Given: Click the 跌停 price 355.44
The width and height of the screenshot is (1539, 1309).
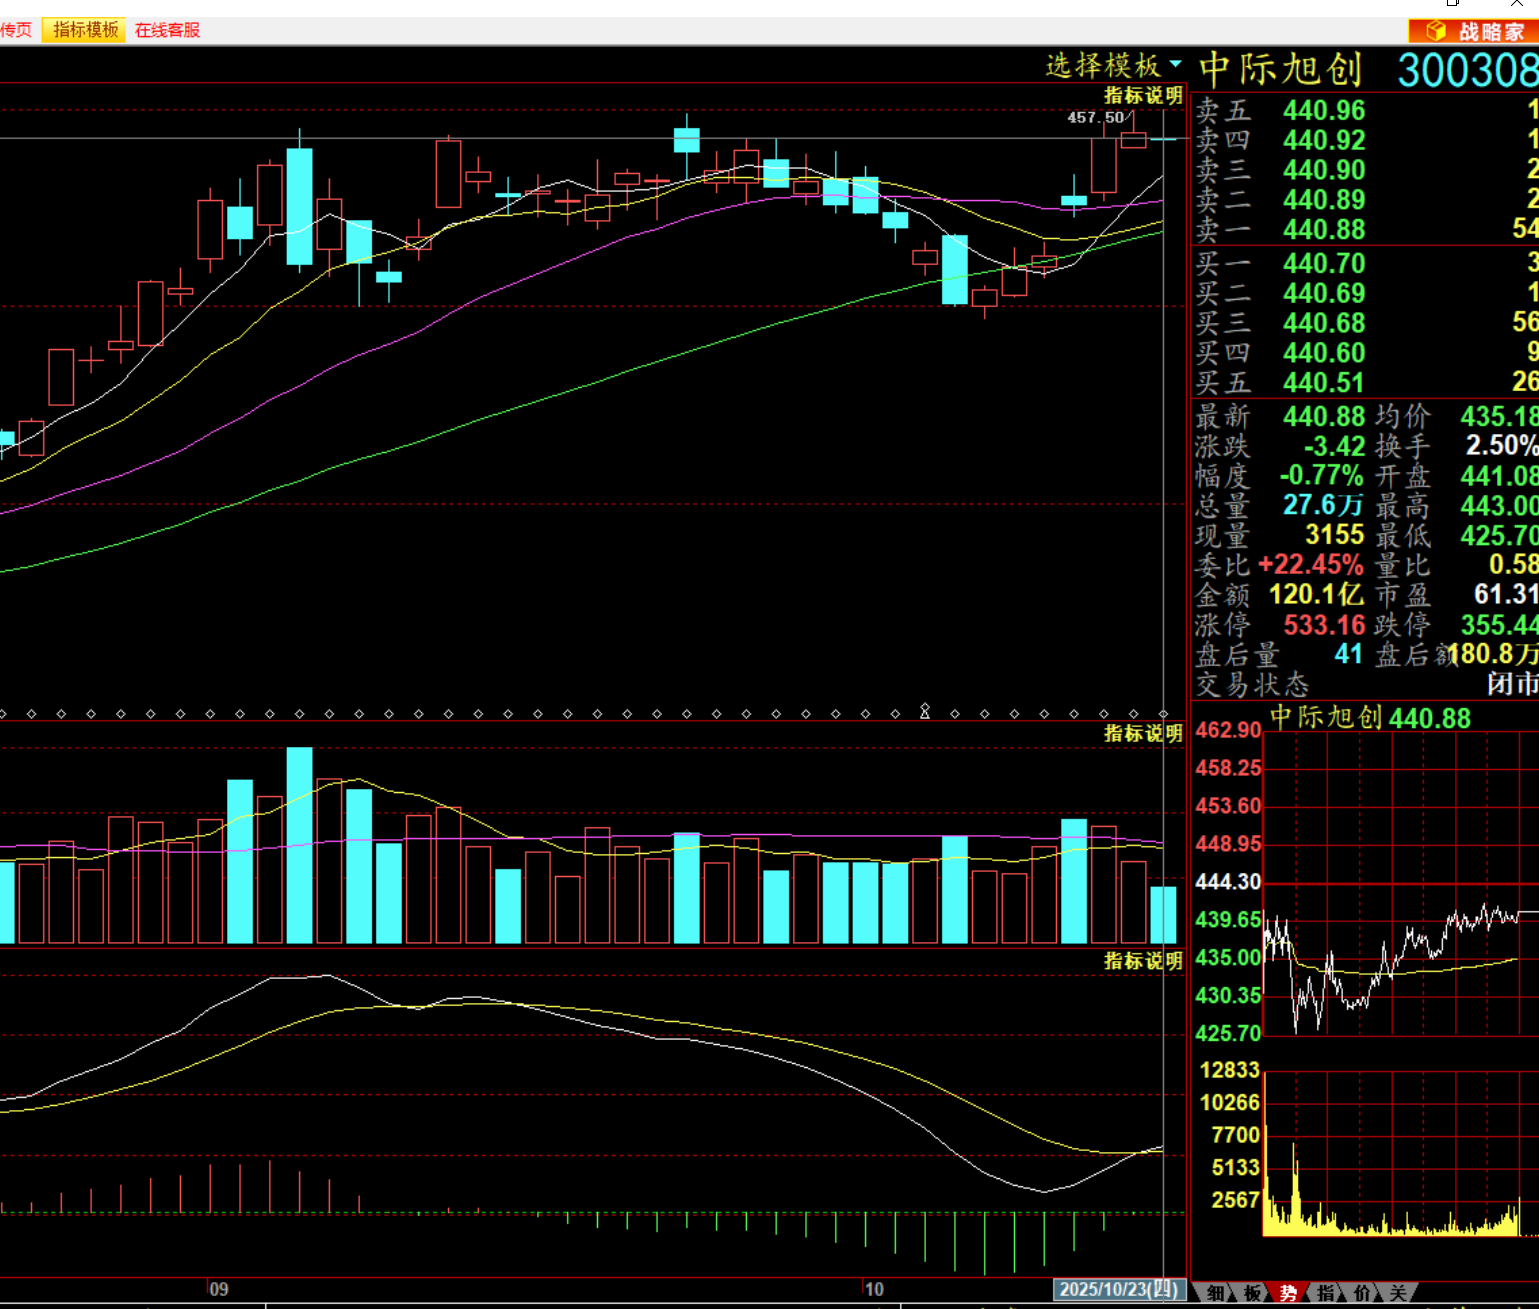Looking at the screenshot, I should pyautogui.click(x=1499, y=625).
